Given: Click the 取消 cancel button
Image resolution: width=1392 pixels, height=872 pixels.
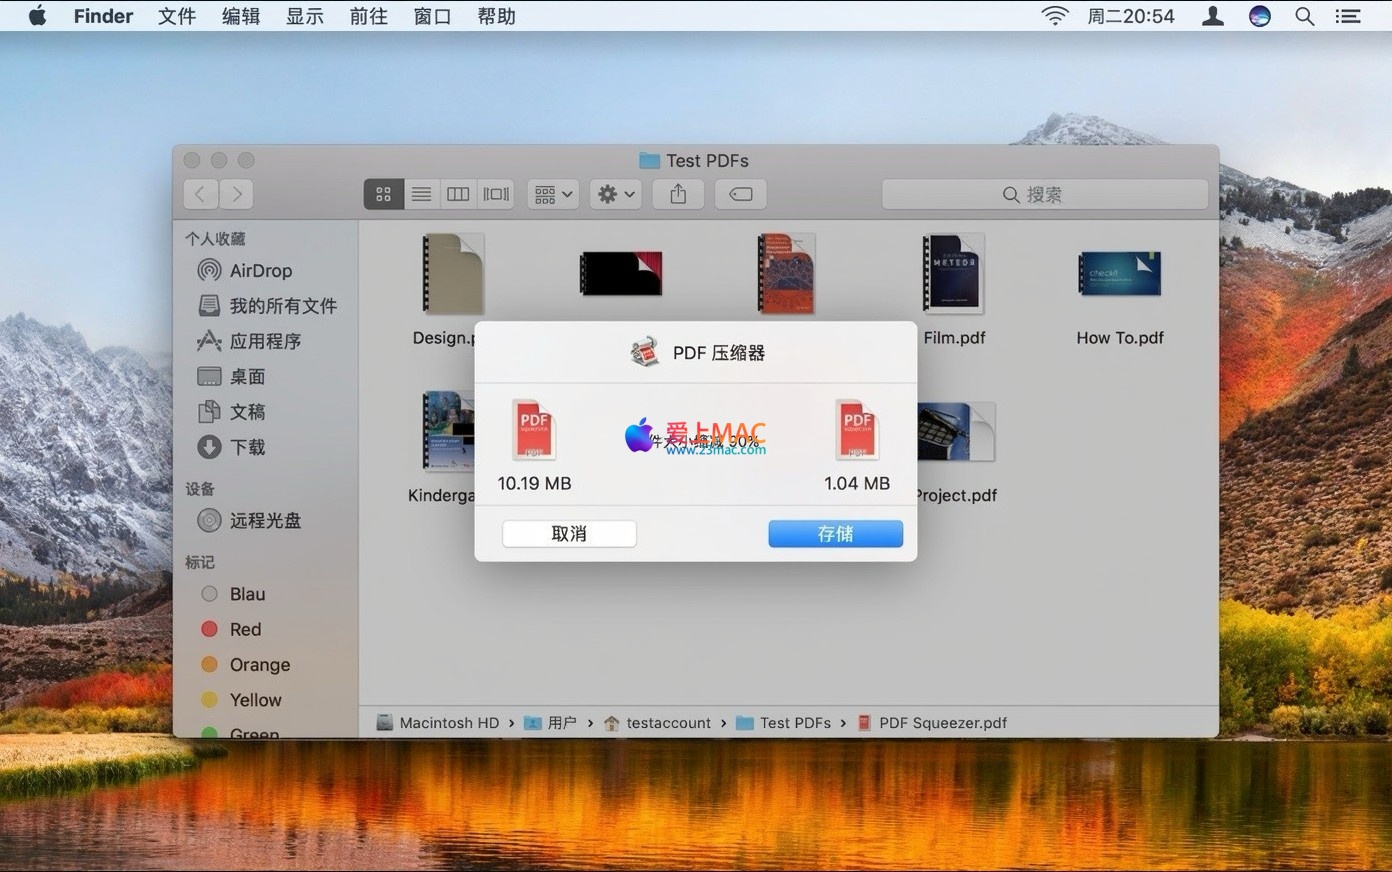Looking at the screenshot, I should click(x=569, y=534).
